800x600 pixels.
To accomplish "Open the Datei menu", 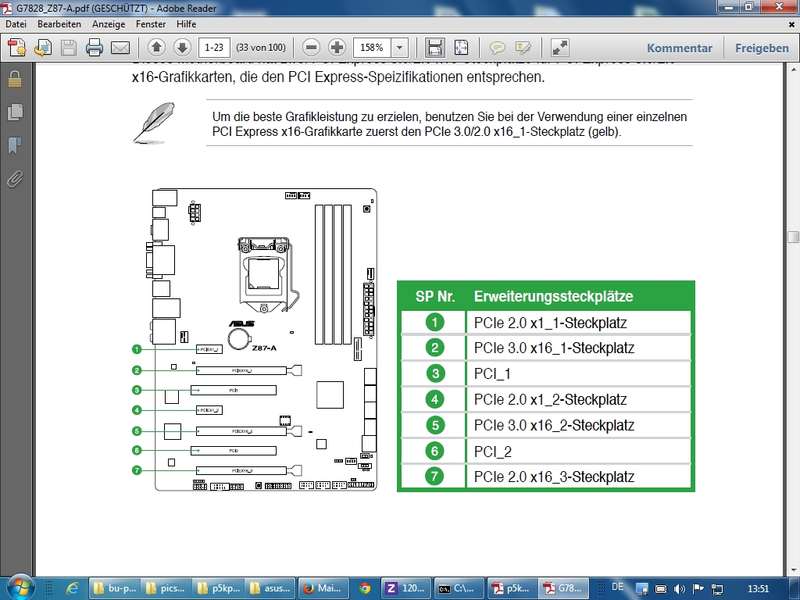I will 16,24.
